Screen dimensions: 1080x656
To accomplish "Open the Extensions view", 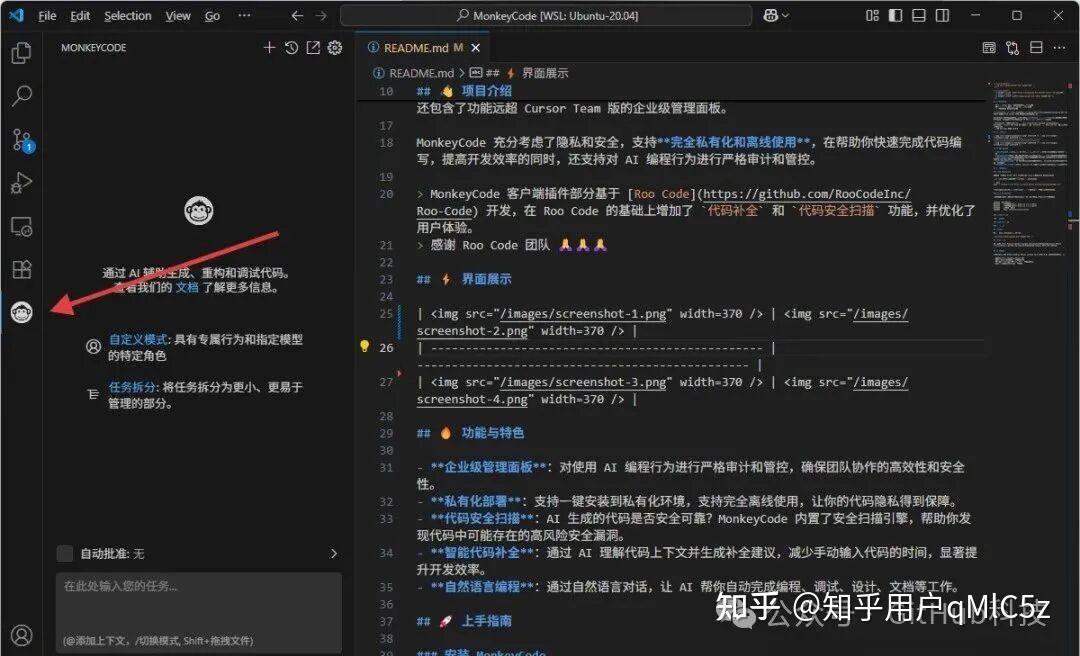I will (22, 269).
